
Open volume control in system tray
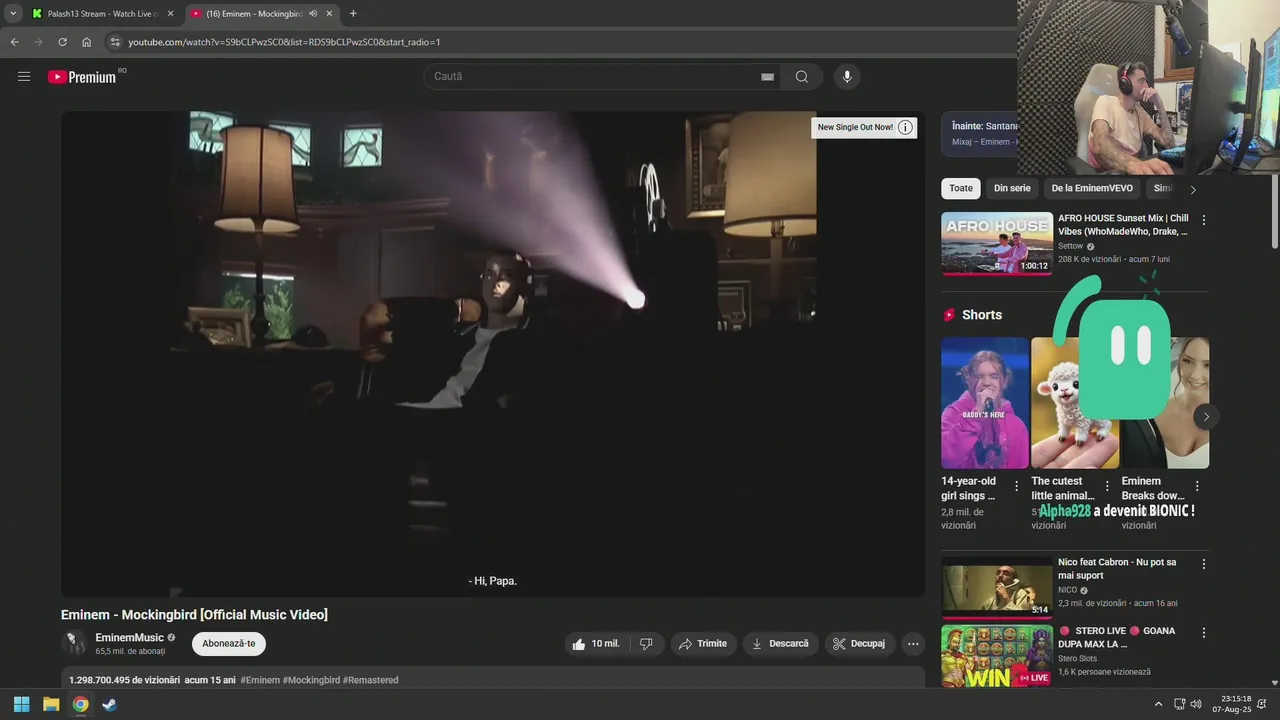(1196, 704)
